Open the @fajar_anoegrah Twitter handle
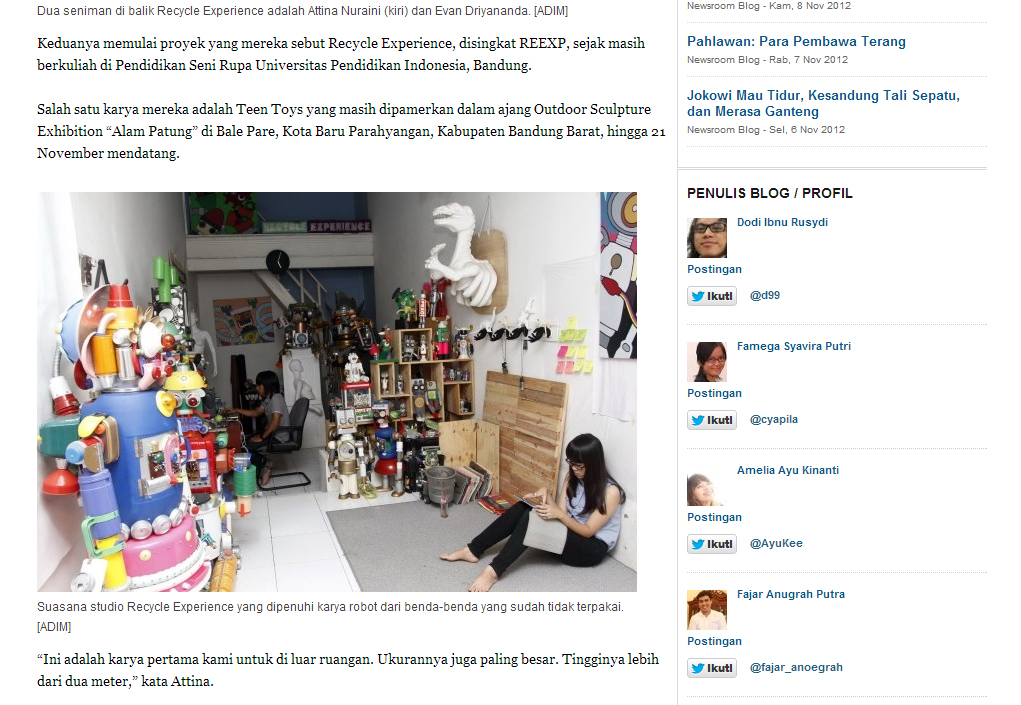 (x=796, y=667)
